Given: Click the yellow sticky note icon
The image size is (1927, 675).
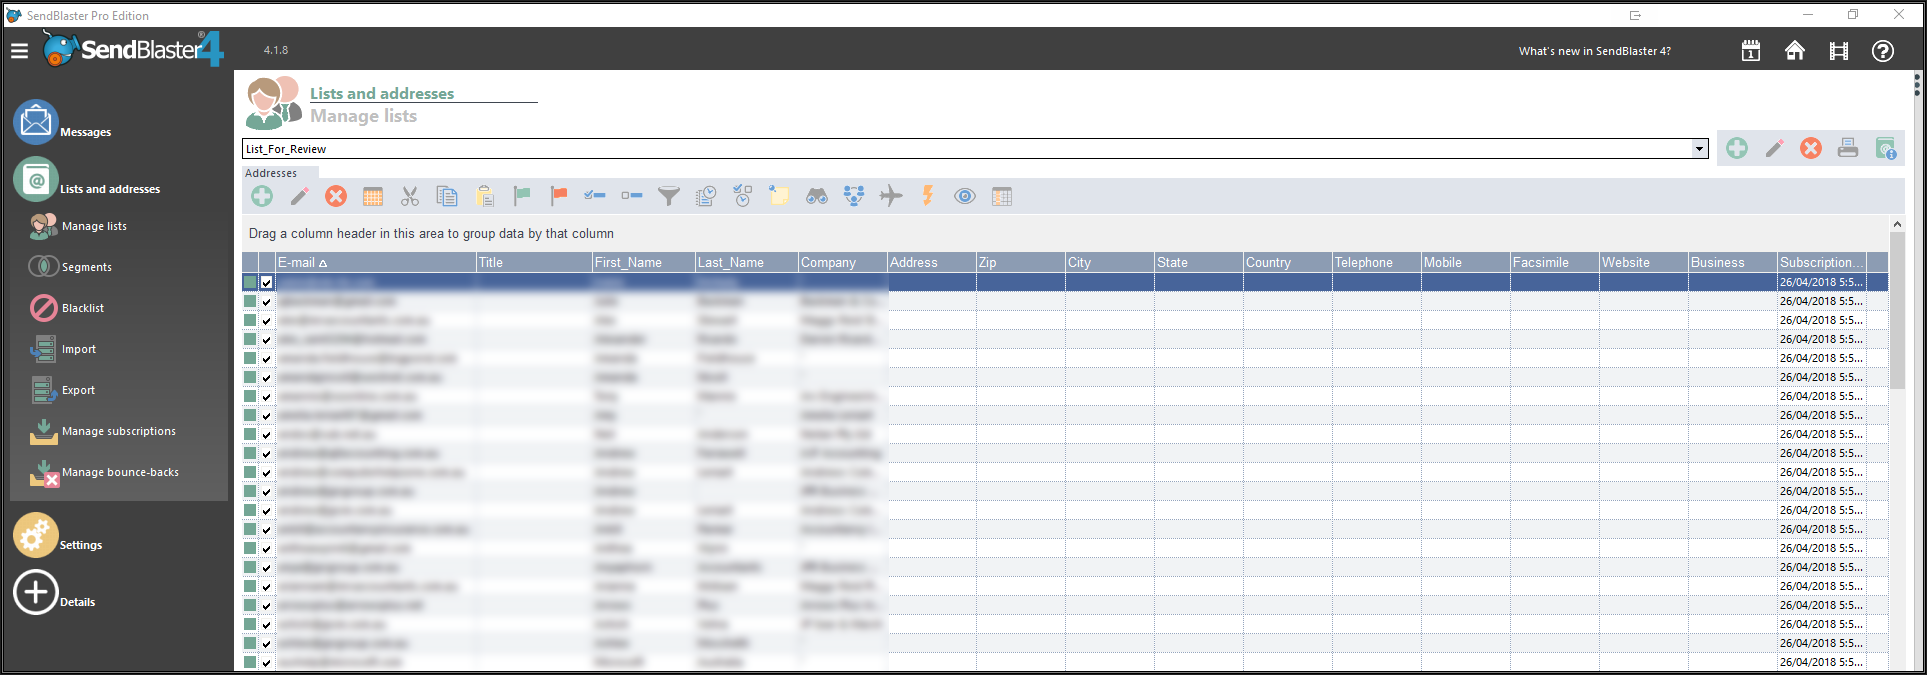Looking at the screenshot, I should pos(779,195).
